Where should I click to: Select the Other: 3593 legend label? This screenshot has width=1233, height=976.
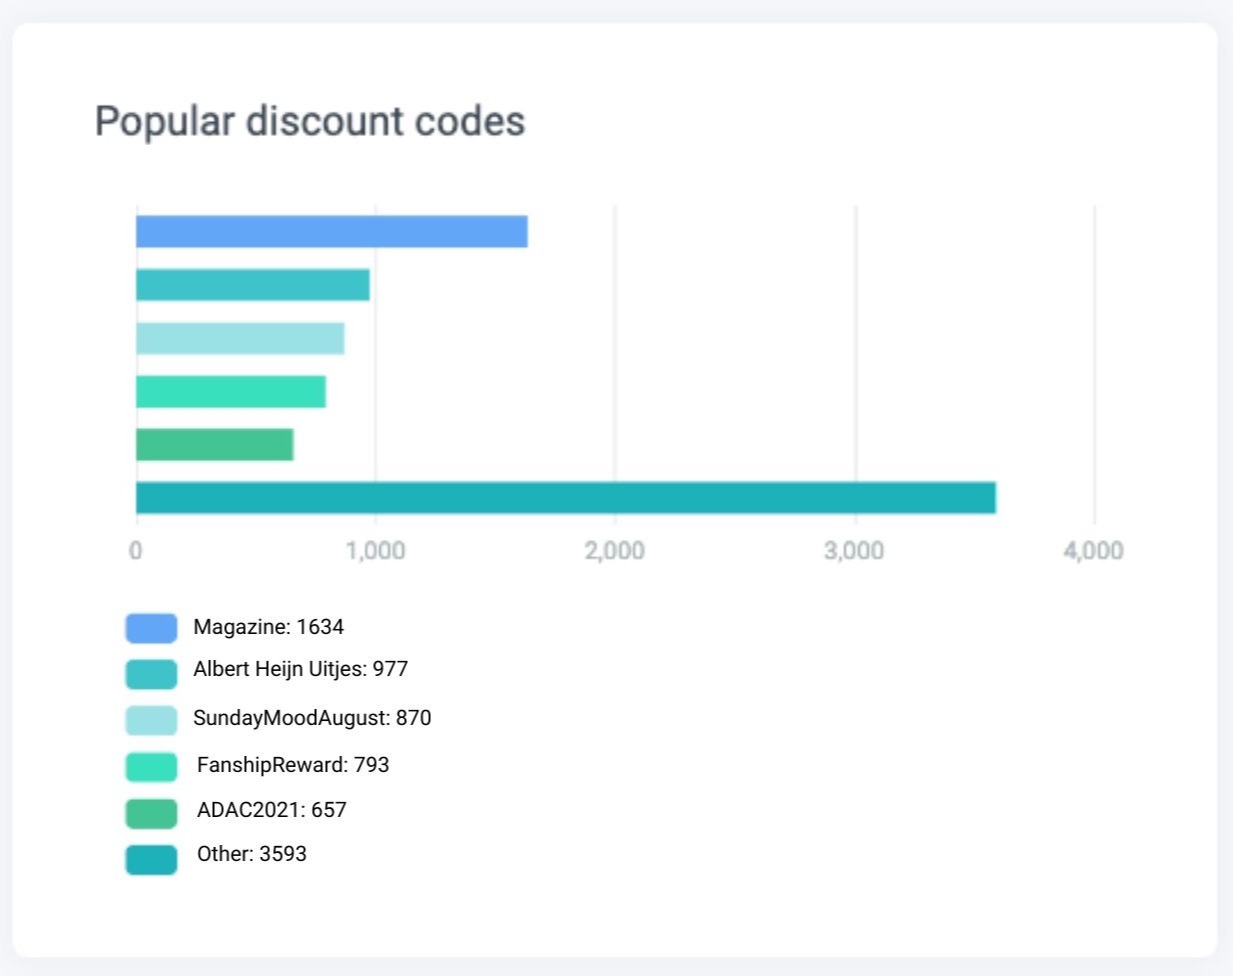click(251, 854)
